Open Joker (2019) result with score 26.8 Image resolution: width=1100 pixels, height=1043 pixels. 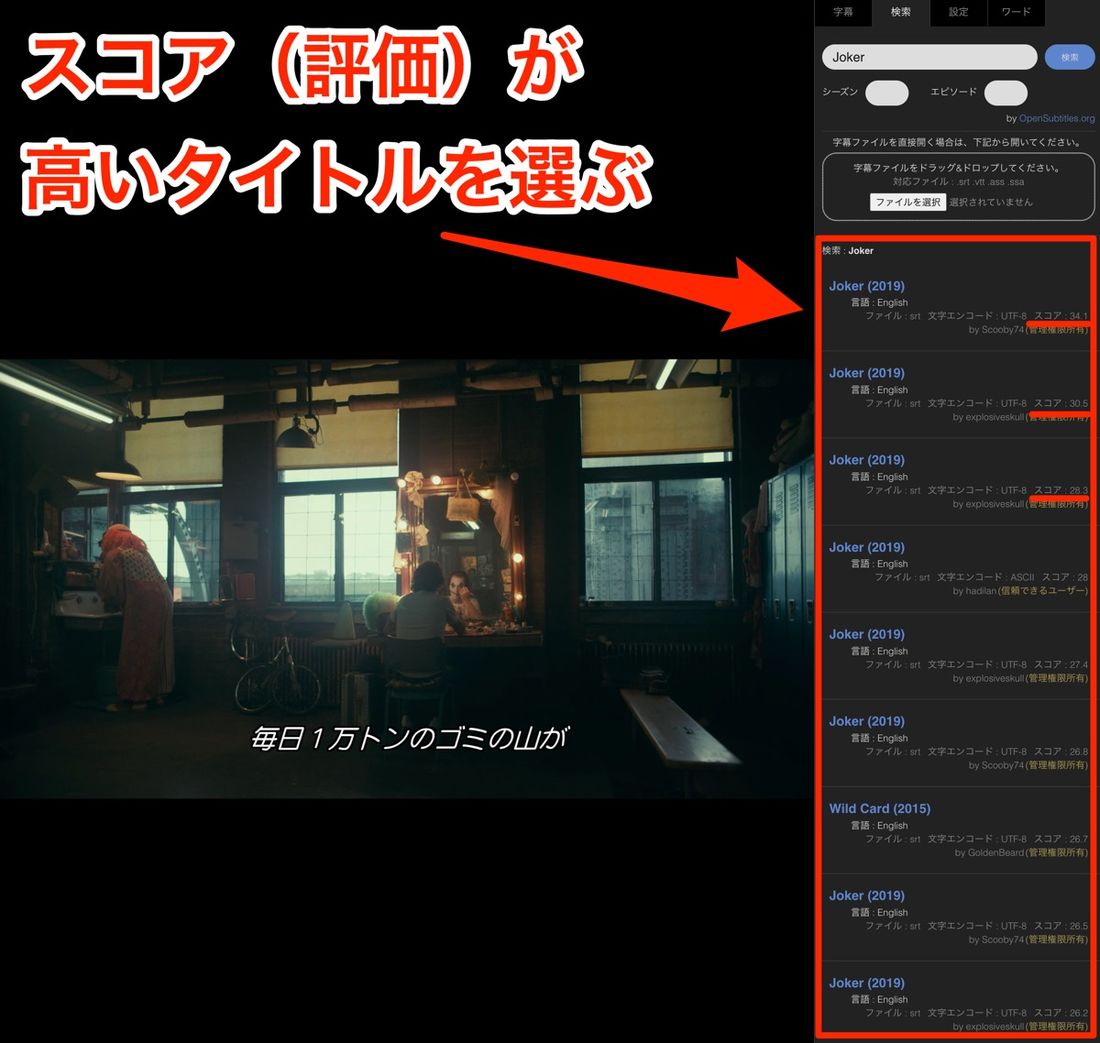(x=866, y=721)
